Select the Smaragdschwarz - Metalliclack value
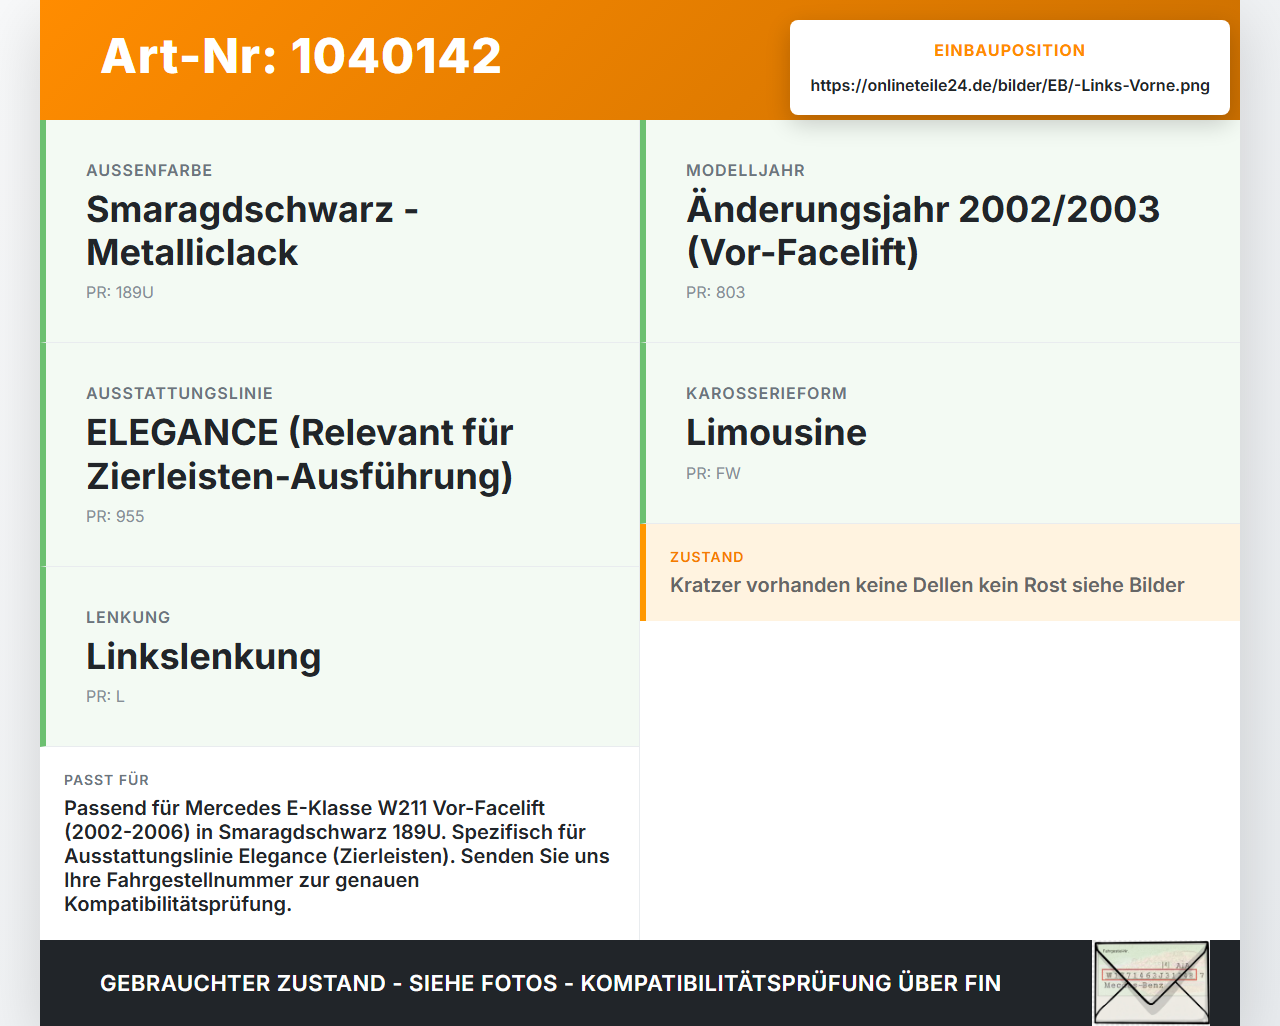 pos(252,231)
